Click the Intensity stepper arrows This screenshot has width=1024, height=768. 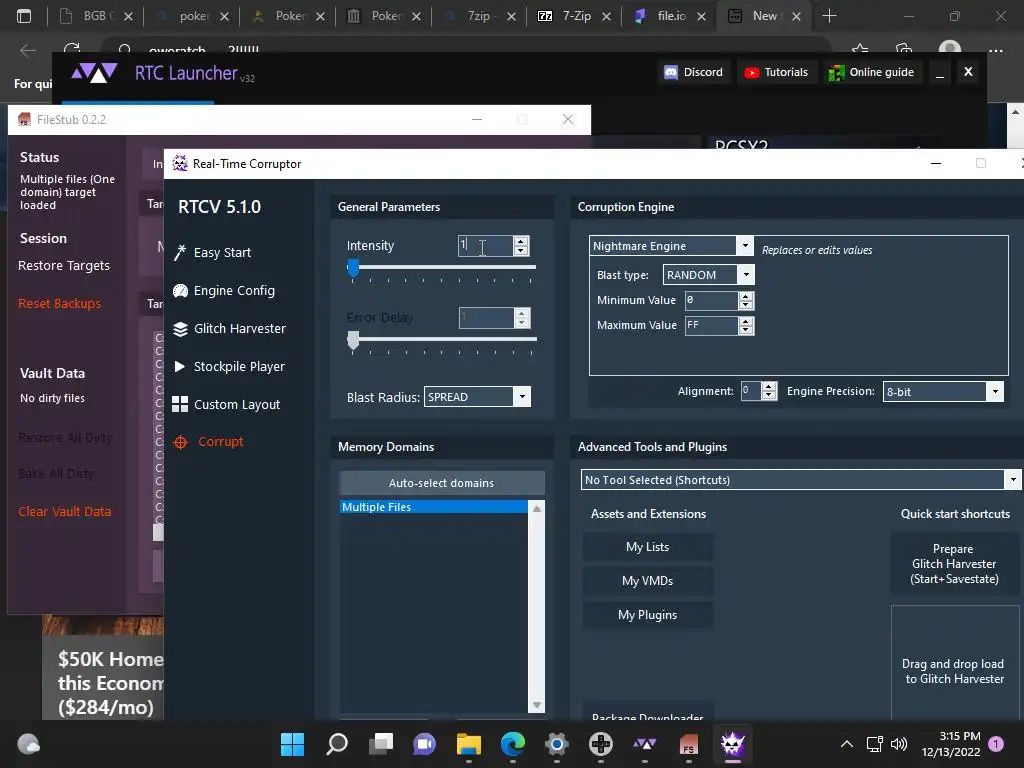coord(521,246)
